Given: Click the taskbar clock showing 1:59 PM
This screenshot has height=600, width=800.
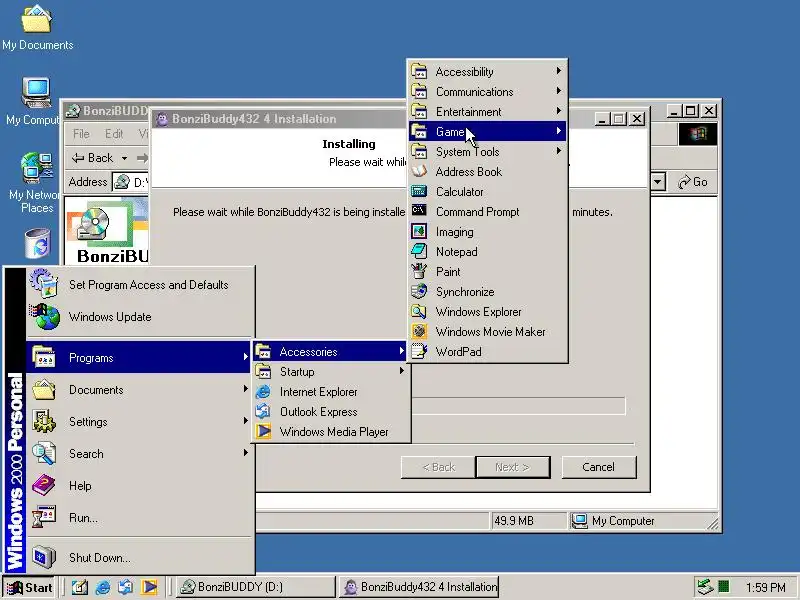Looking at the screenshot, I should [x=765, y=587].
